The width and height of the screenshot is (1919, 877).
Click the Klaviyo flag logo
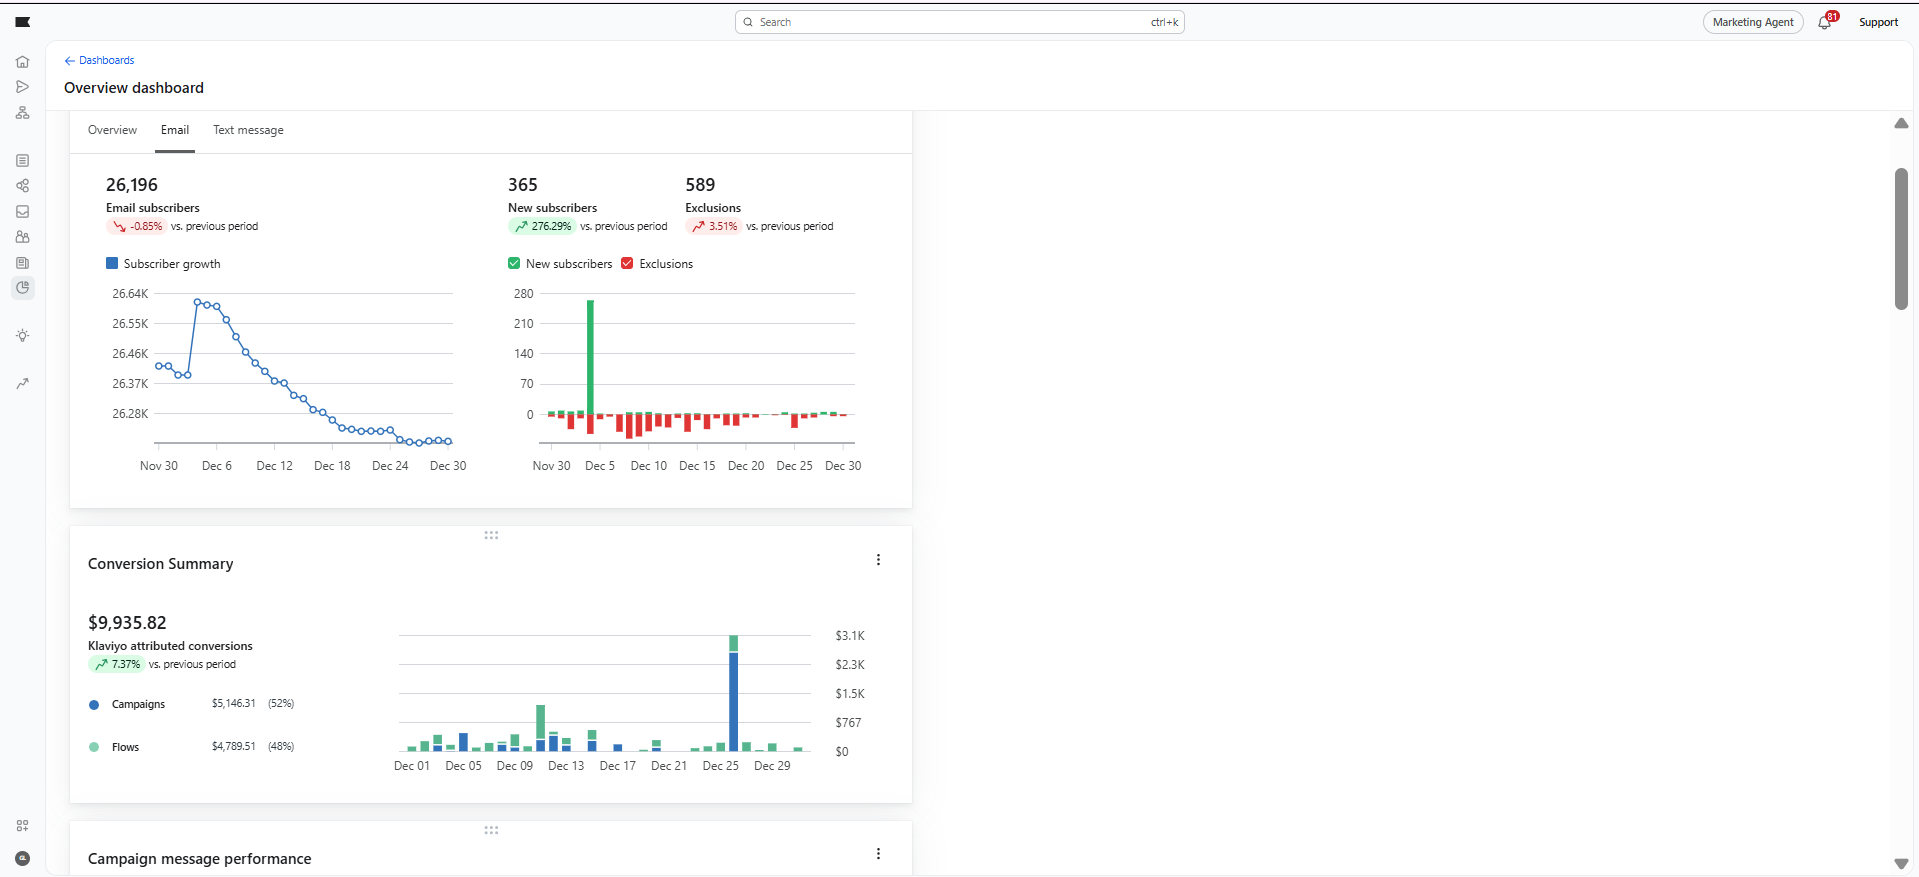point(22,22)
